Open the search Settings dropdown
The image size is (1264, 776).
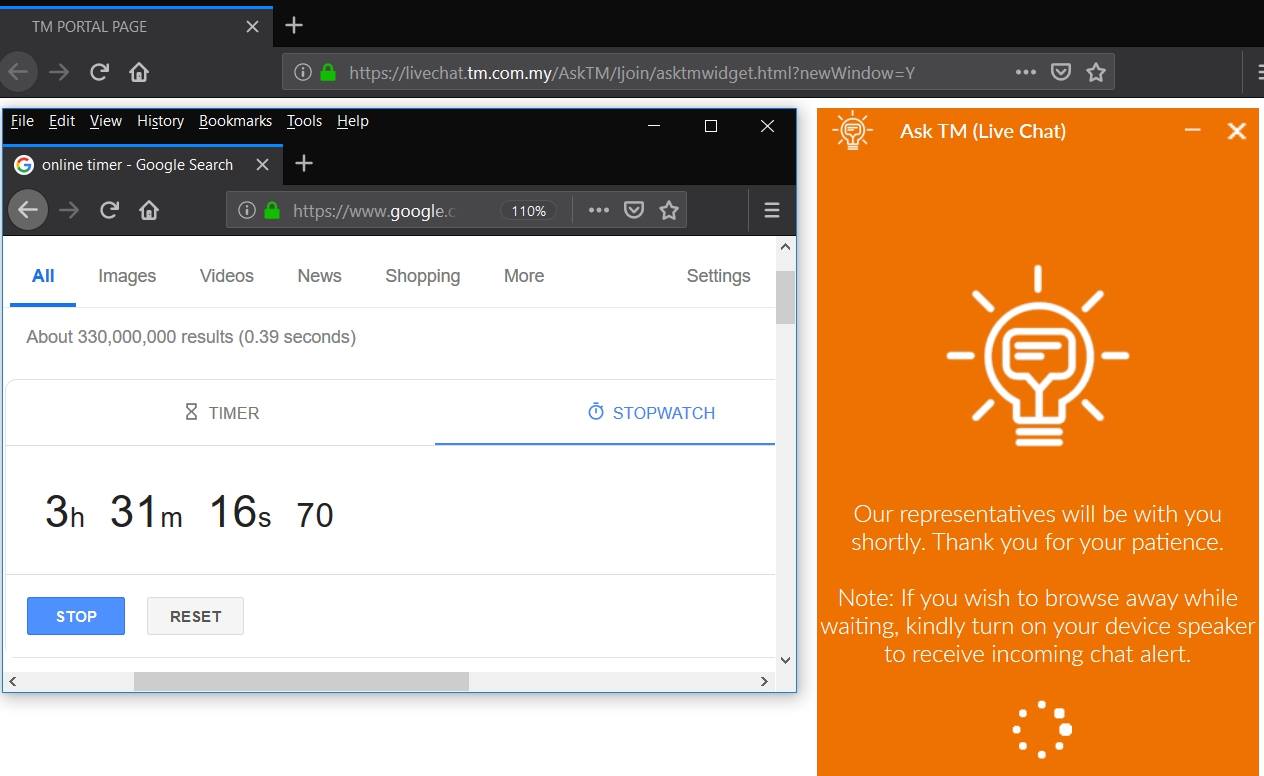tap(718, 277)
